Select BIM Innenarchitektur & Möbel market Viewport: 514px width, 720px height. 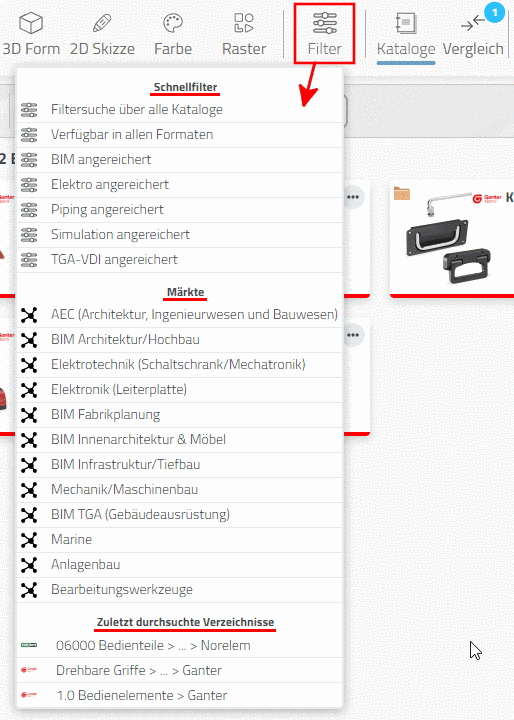point(180,440)
